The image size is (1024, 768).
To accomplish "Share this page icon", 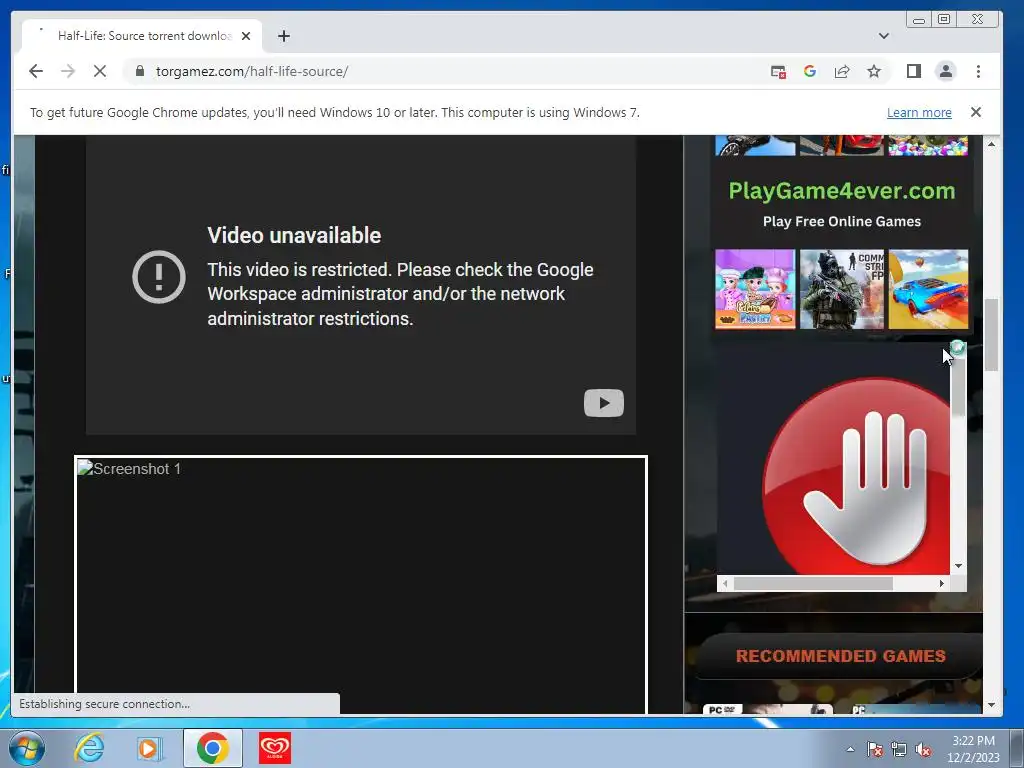I will point(842,71).
